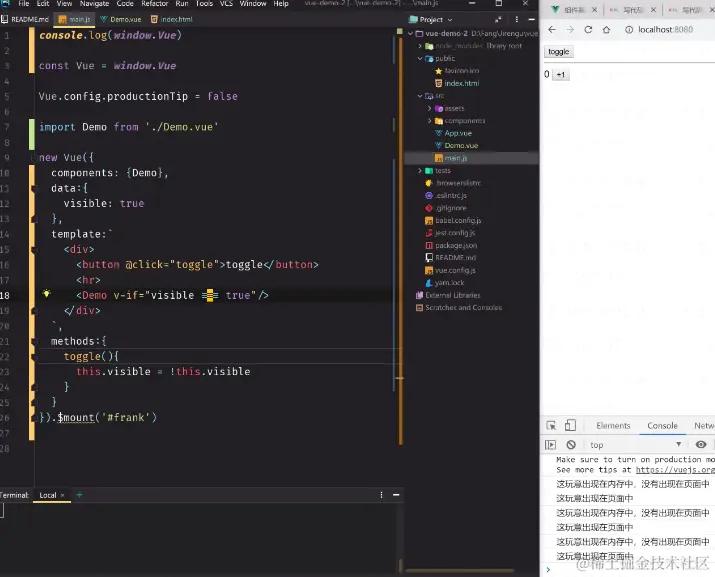Collapse the src folder
The height and width of the screenshot is (577, 715).
[x=420, y=96]
